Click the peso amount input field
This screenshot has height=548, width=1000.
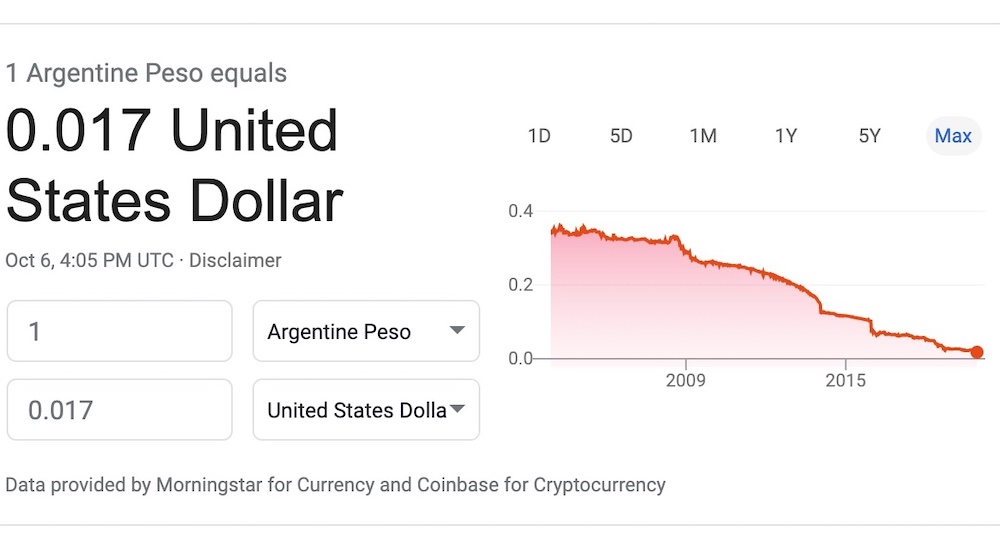click(x=119, y=331)
